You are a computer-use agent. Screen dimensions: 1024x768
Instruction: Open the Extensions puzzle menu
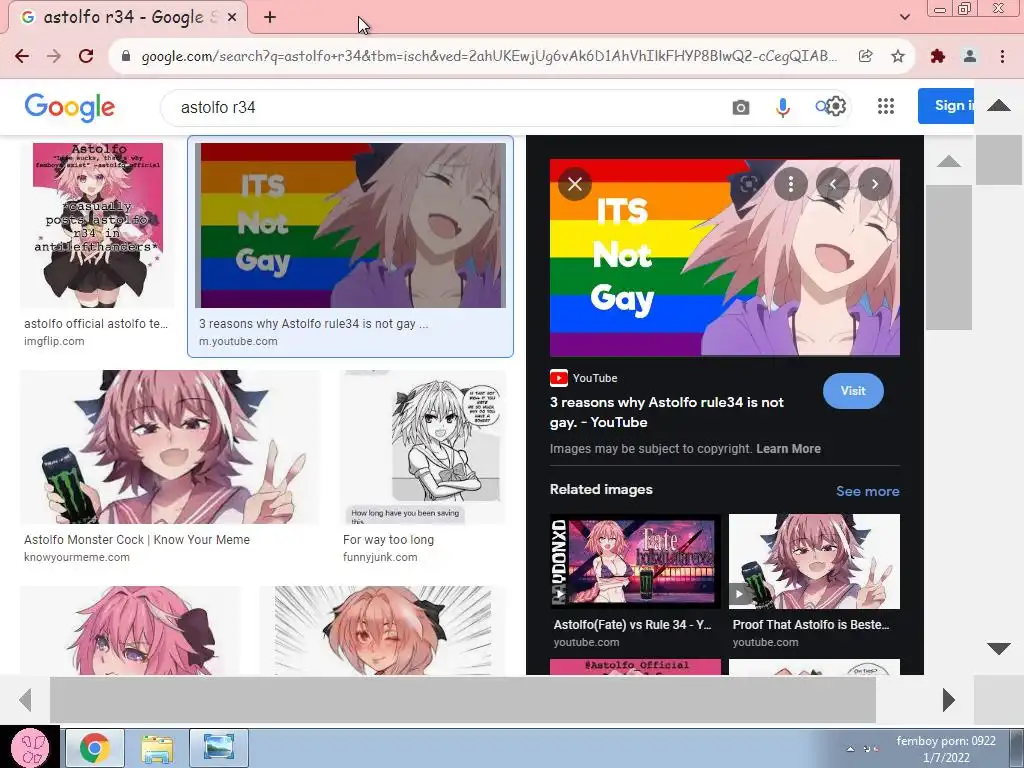(x=938, y=56)
